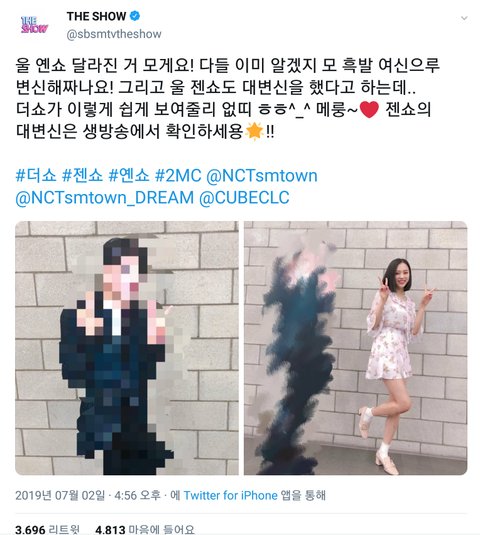
Task: Open the #더쇼 hashtag
Action: 36,175
